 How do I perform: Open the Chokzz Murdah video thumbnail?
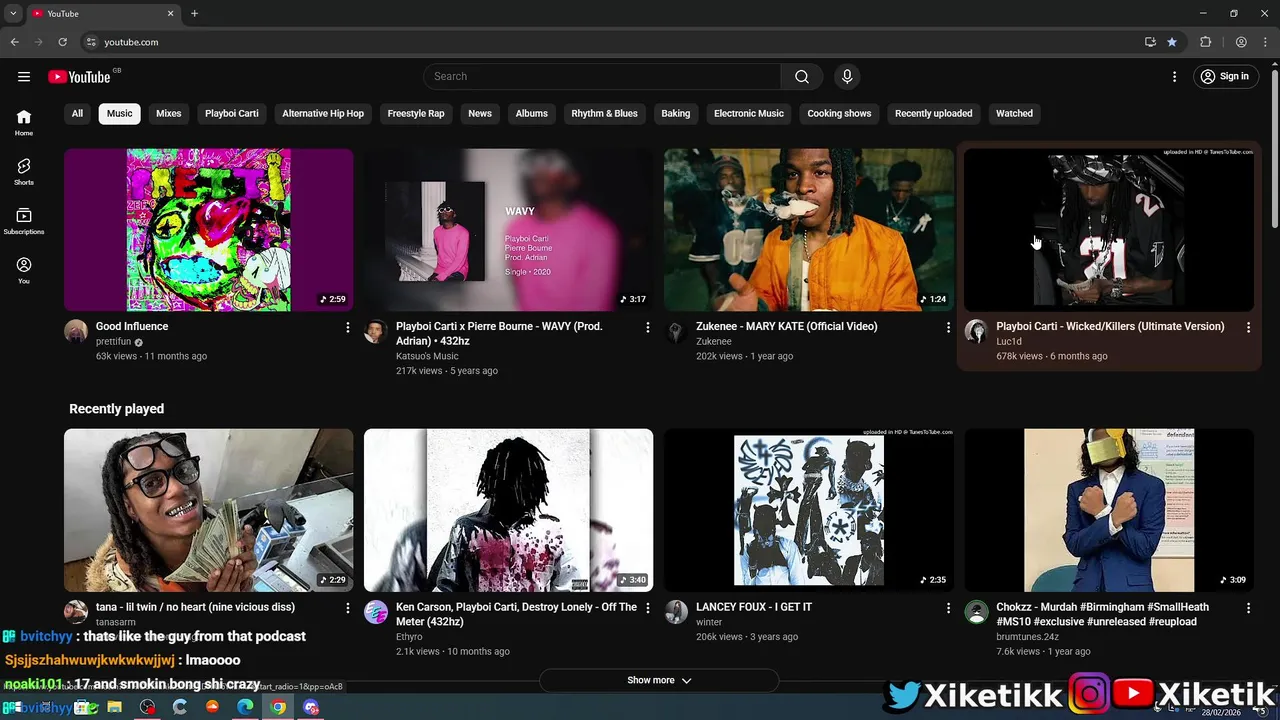(1109, 510)
